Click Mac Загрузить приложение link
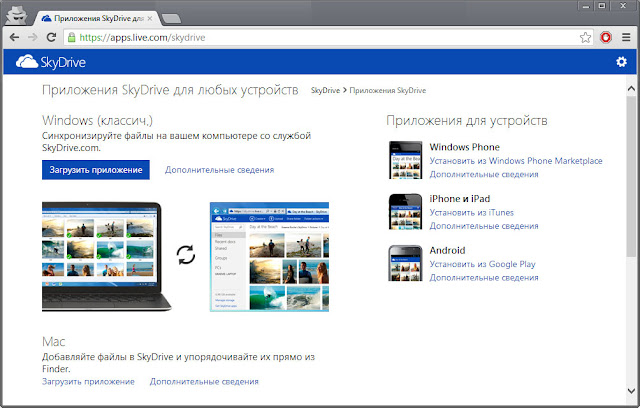This screenshot has height=408, width=640. click(88, 381)
